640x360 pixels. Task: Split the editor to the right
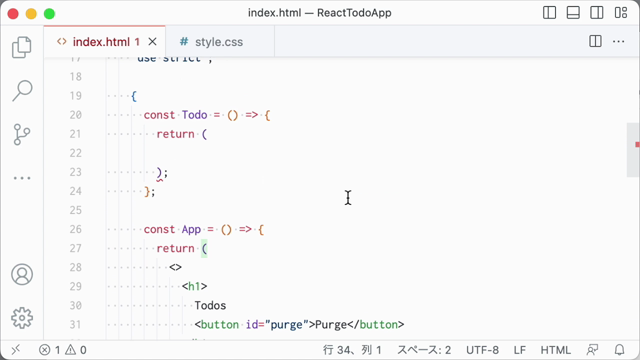(x=595, y=41)
